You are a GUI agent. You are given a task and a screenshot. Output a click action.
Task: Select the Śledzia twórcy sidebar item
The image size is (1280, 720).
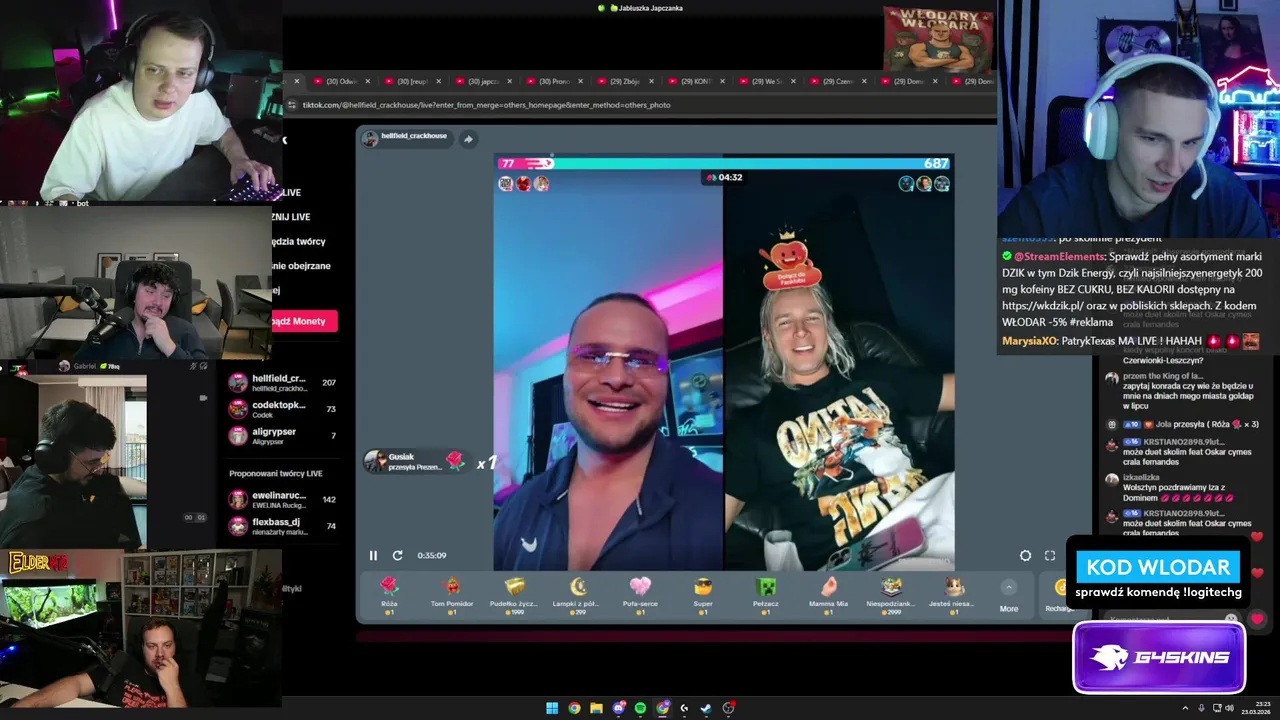click(x=299, y=241)
